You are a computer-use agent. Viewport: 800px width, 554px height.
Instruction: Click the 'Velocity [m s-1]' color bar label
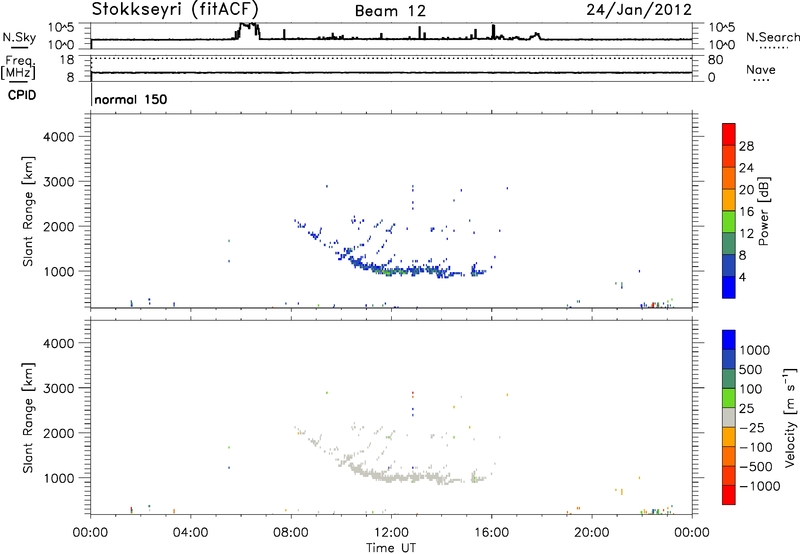790,417
